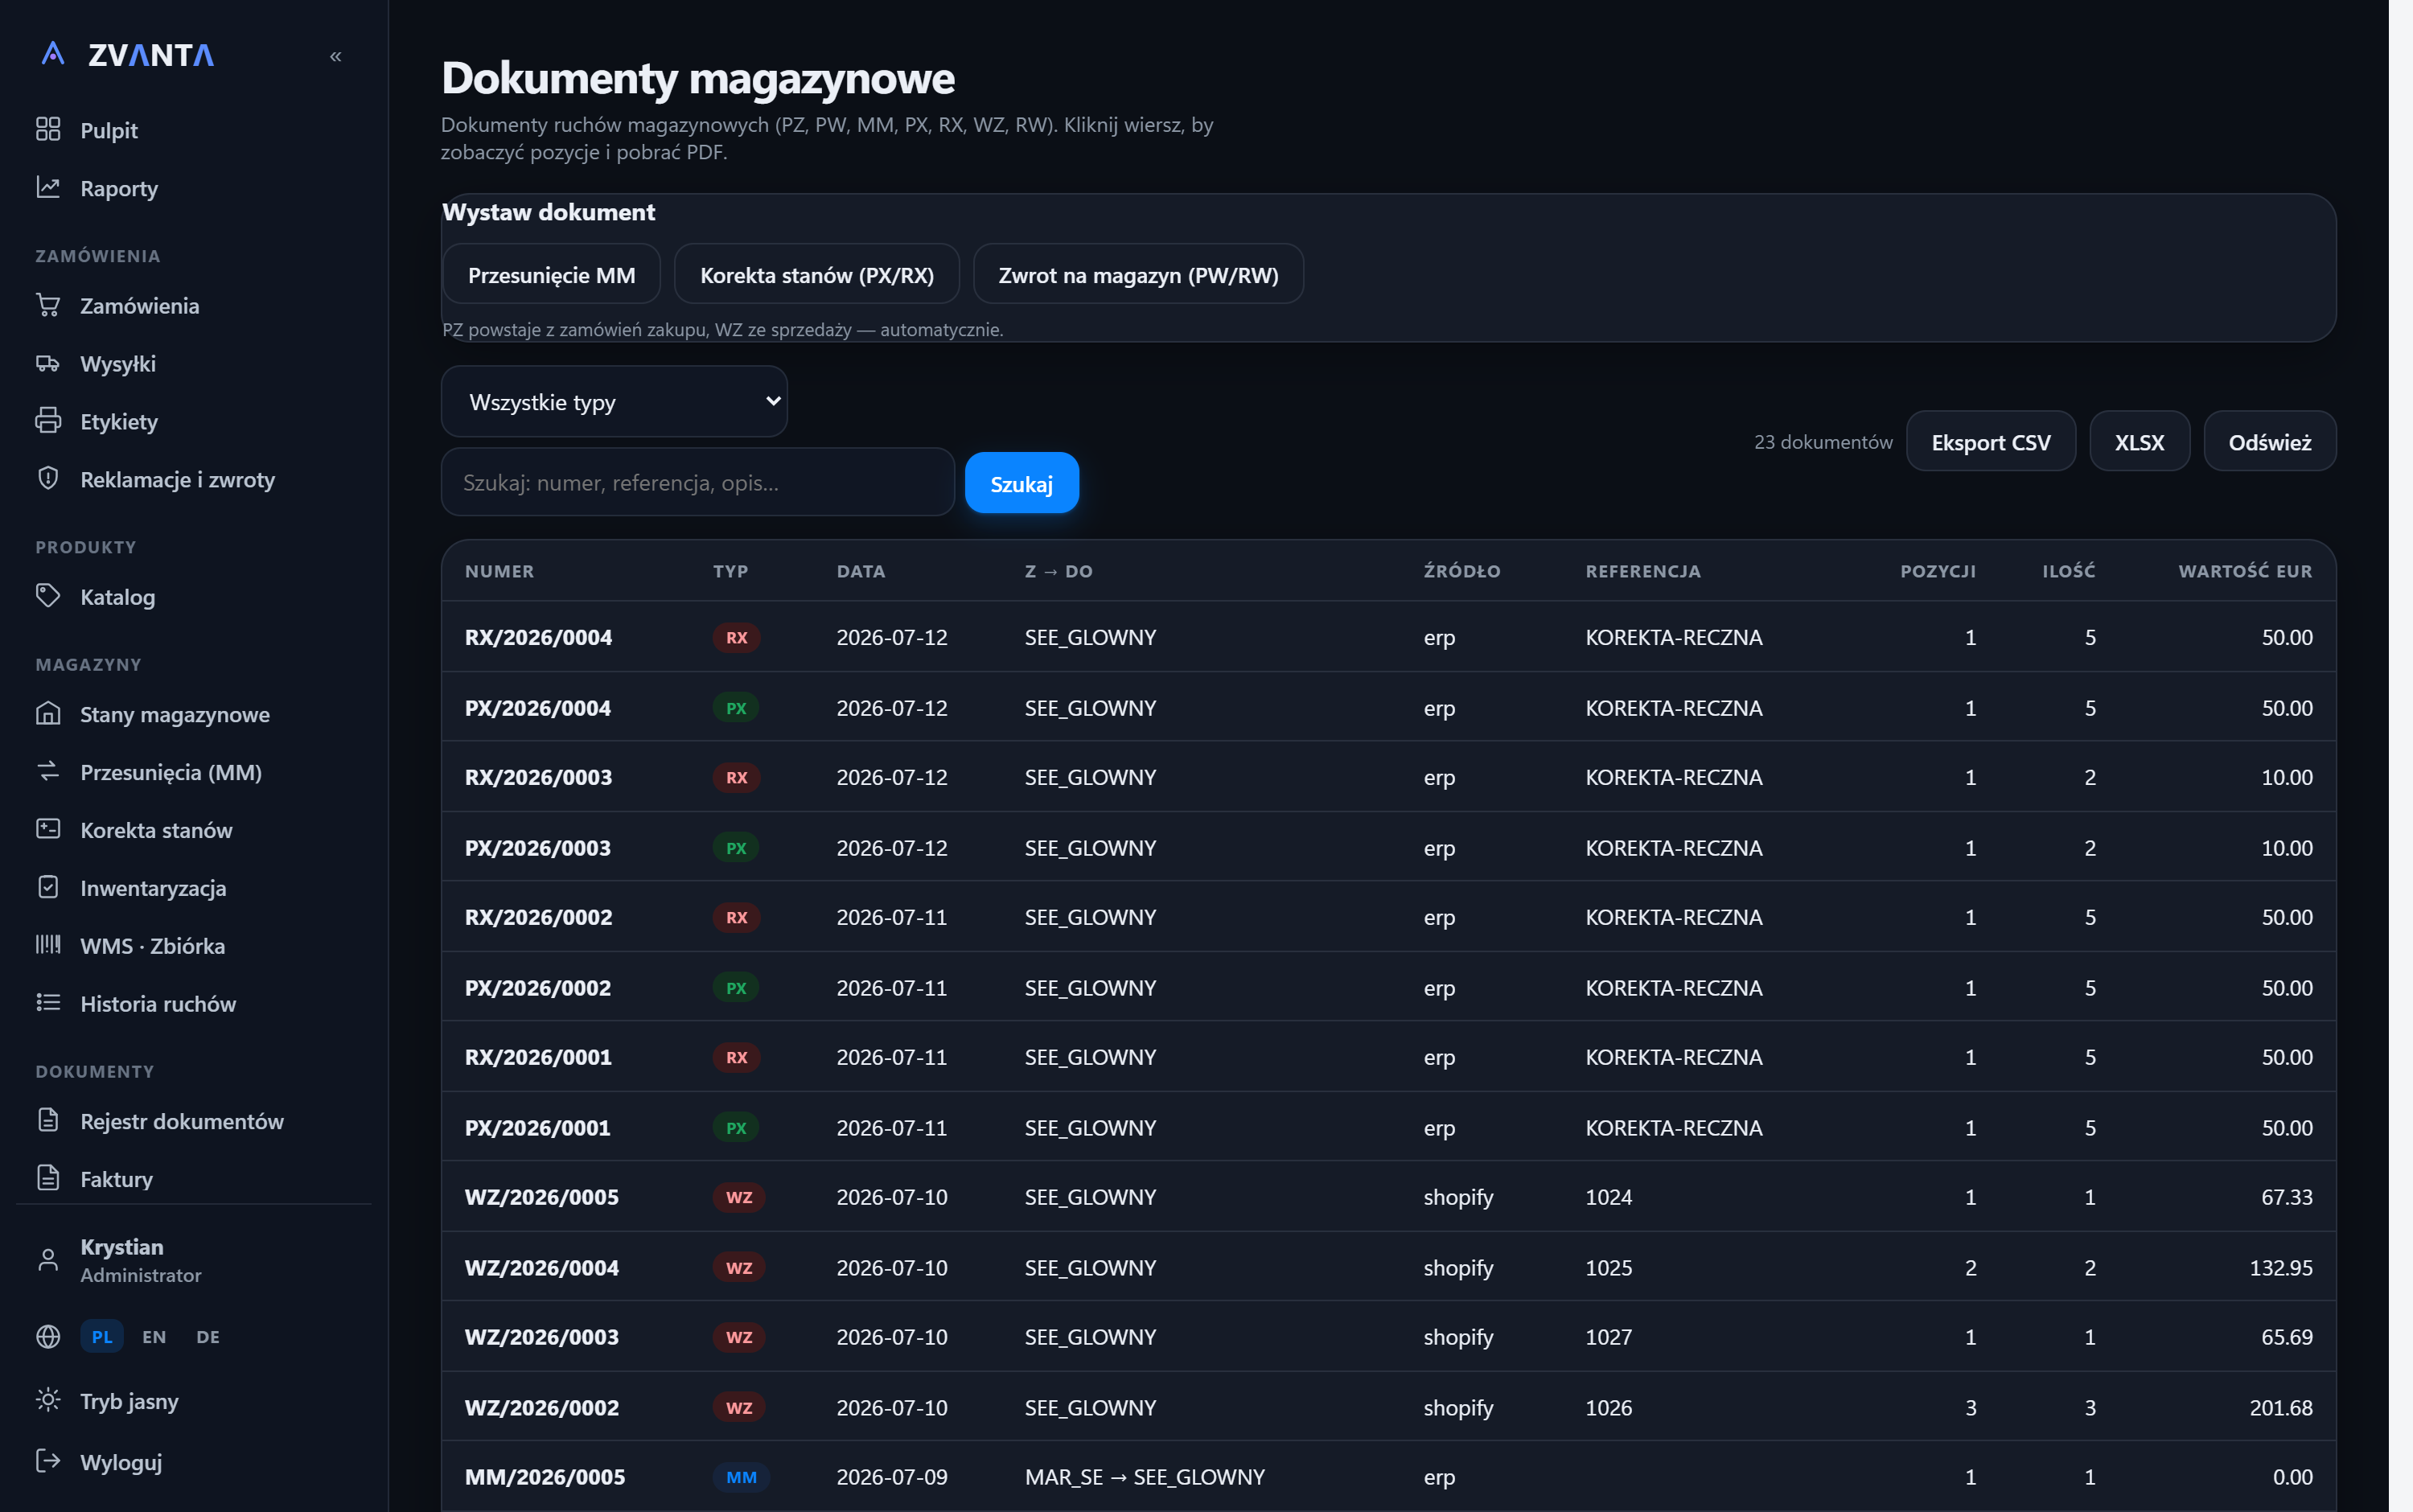Focus the search field for numer, referencja

click(x=697, y=482)
